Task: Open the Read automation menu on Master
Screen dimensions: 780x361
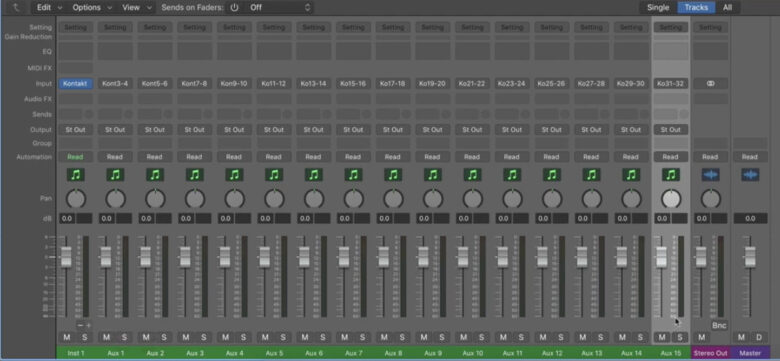Action: coord(750,157)
